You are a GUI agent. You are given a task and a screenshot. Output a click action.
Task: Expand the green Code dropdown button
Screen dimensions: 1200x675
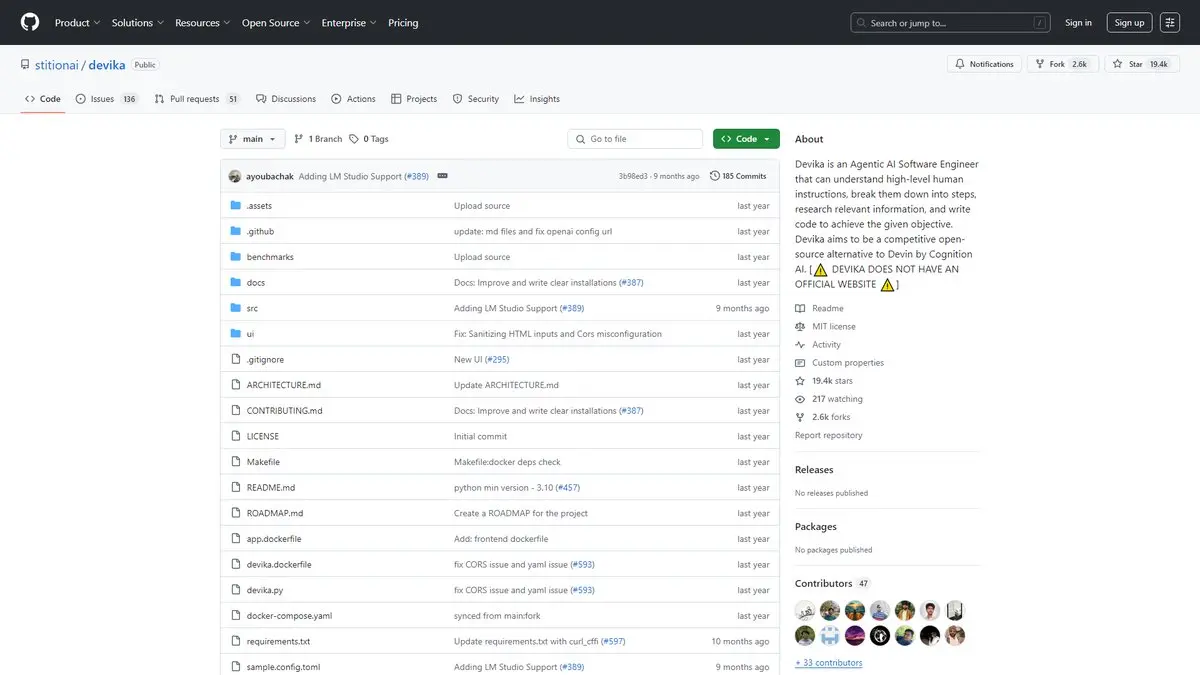[746, 139]
